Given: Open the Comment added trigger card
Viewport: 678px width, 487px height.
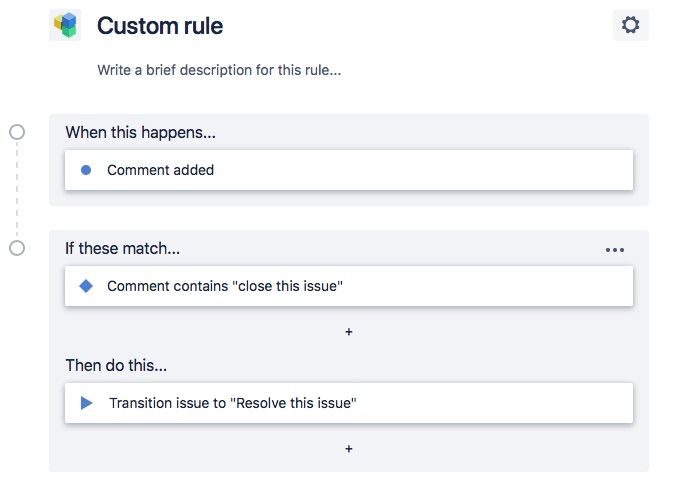Looking at the screenshot, I should pyautogui.click(x=349, y=170).
